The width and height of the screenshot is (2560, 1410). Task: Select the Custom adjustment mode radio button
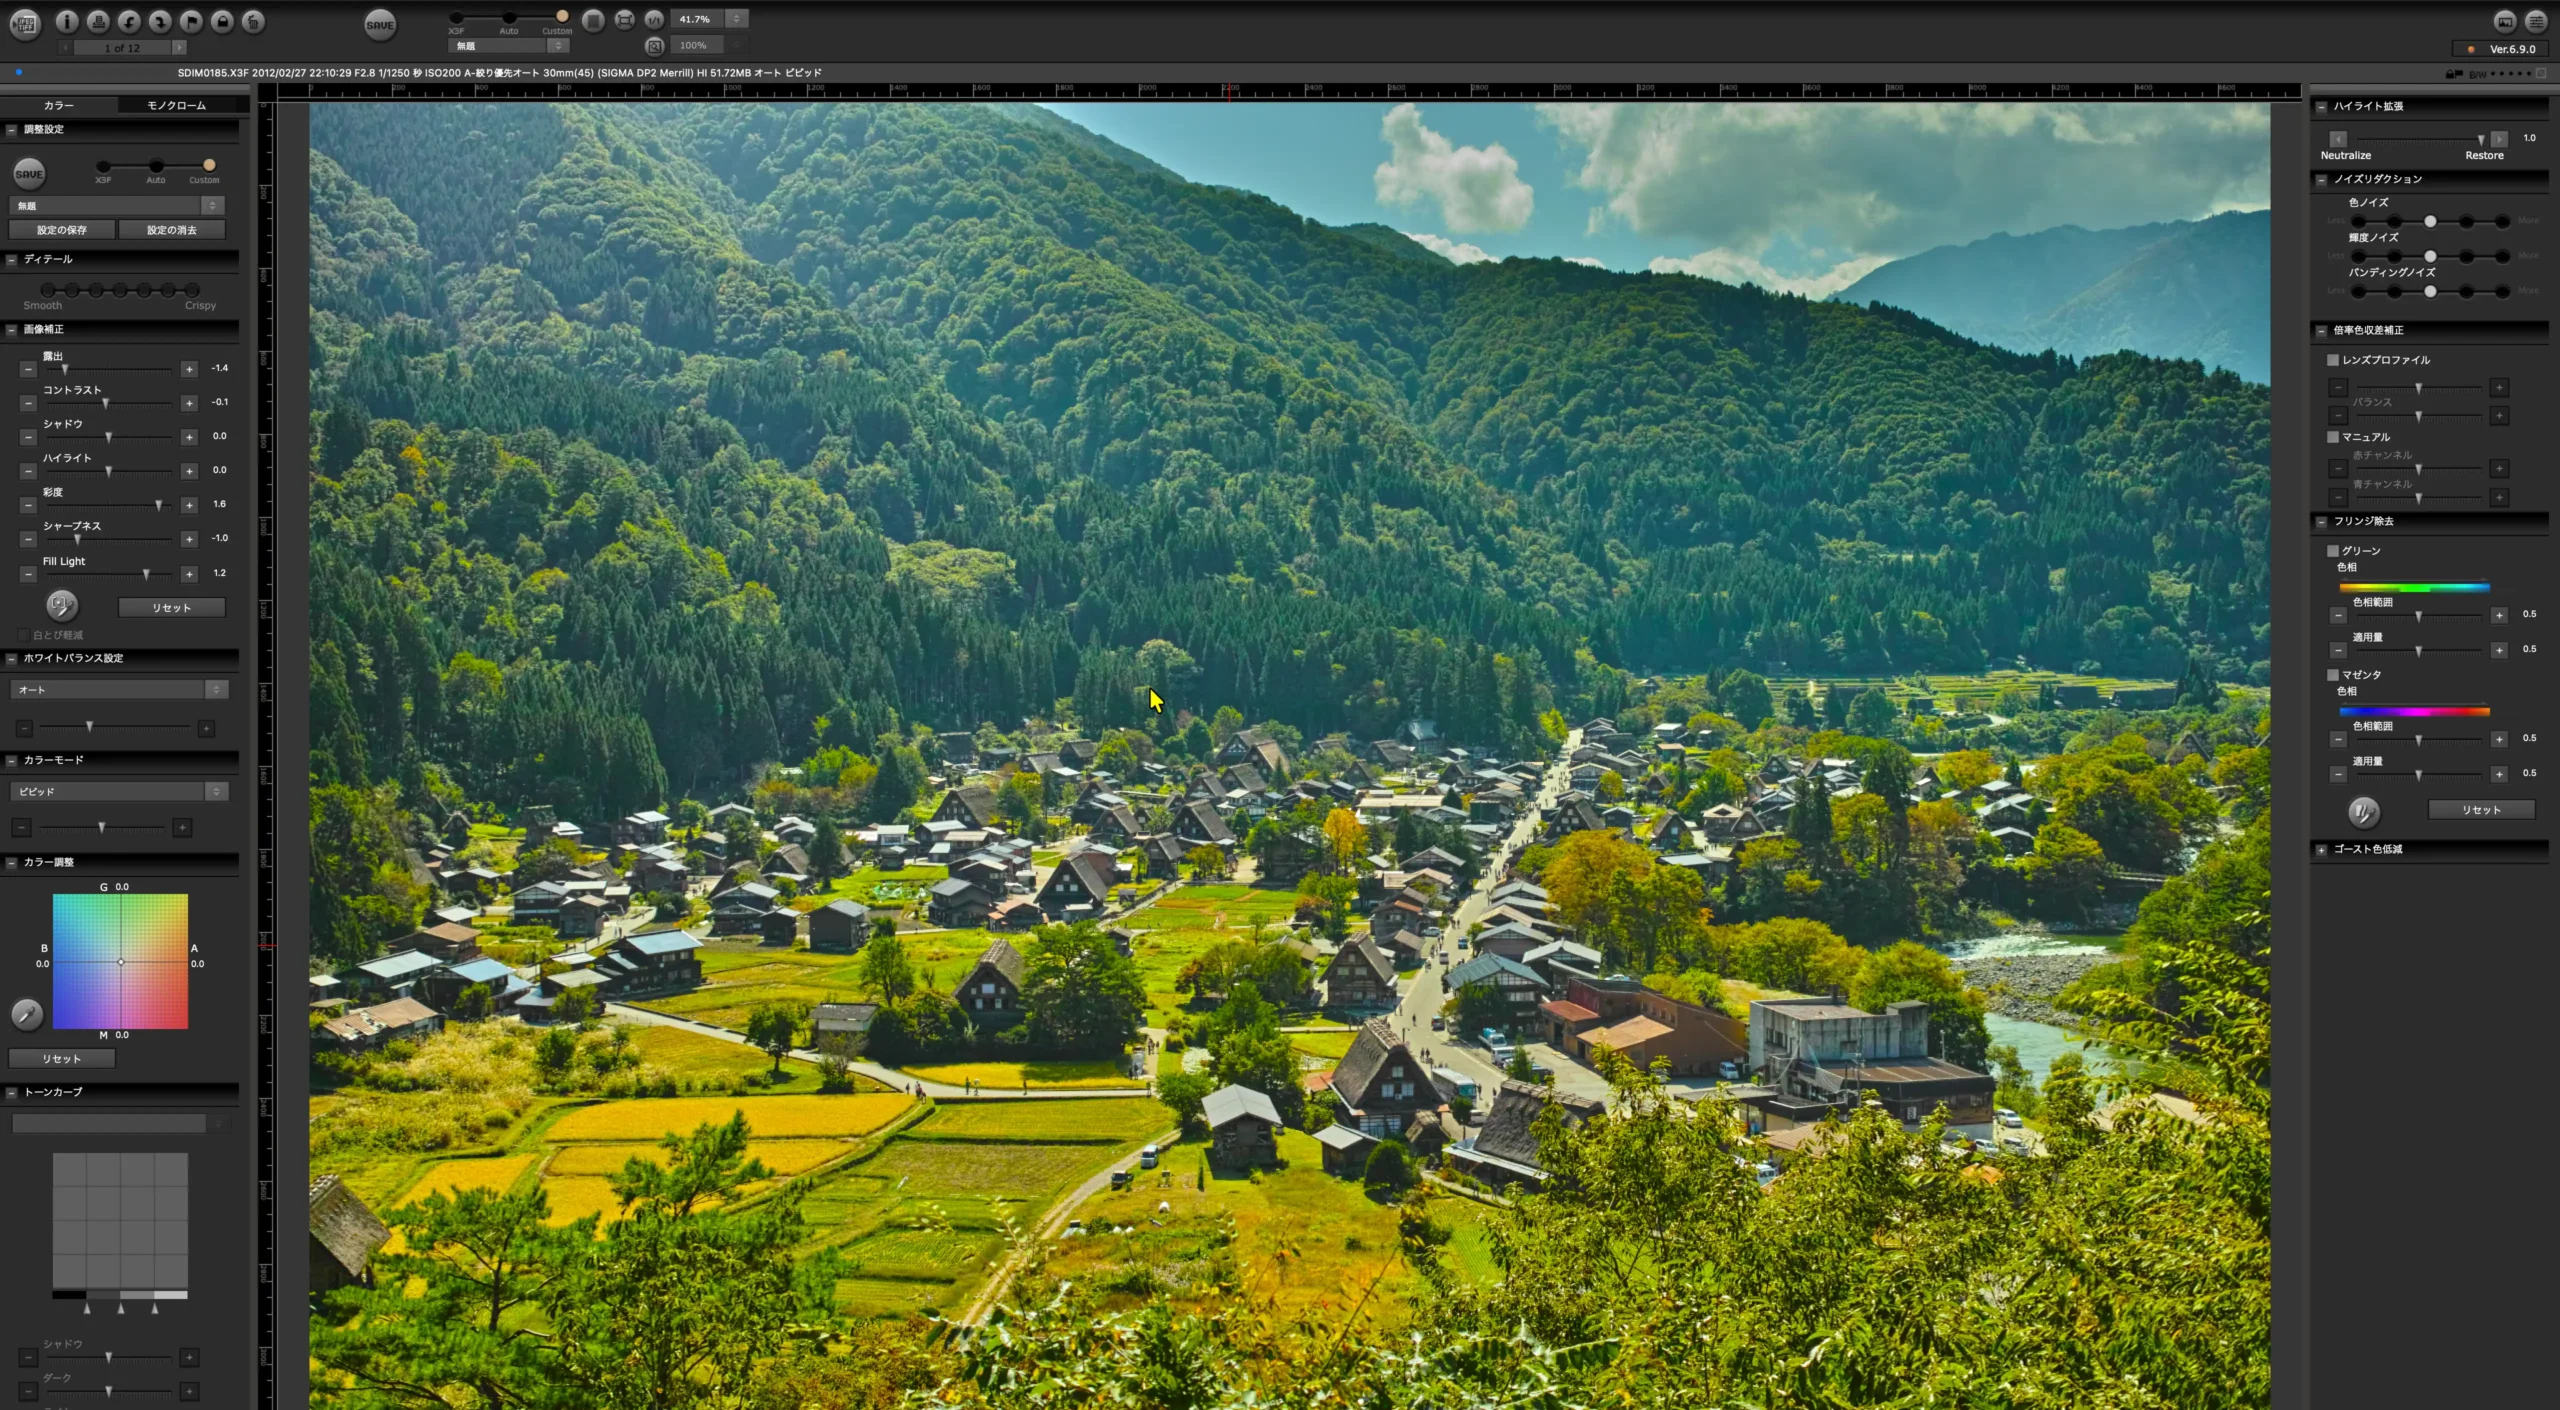209,166
